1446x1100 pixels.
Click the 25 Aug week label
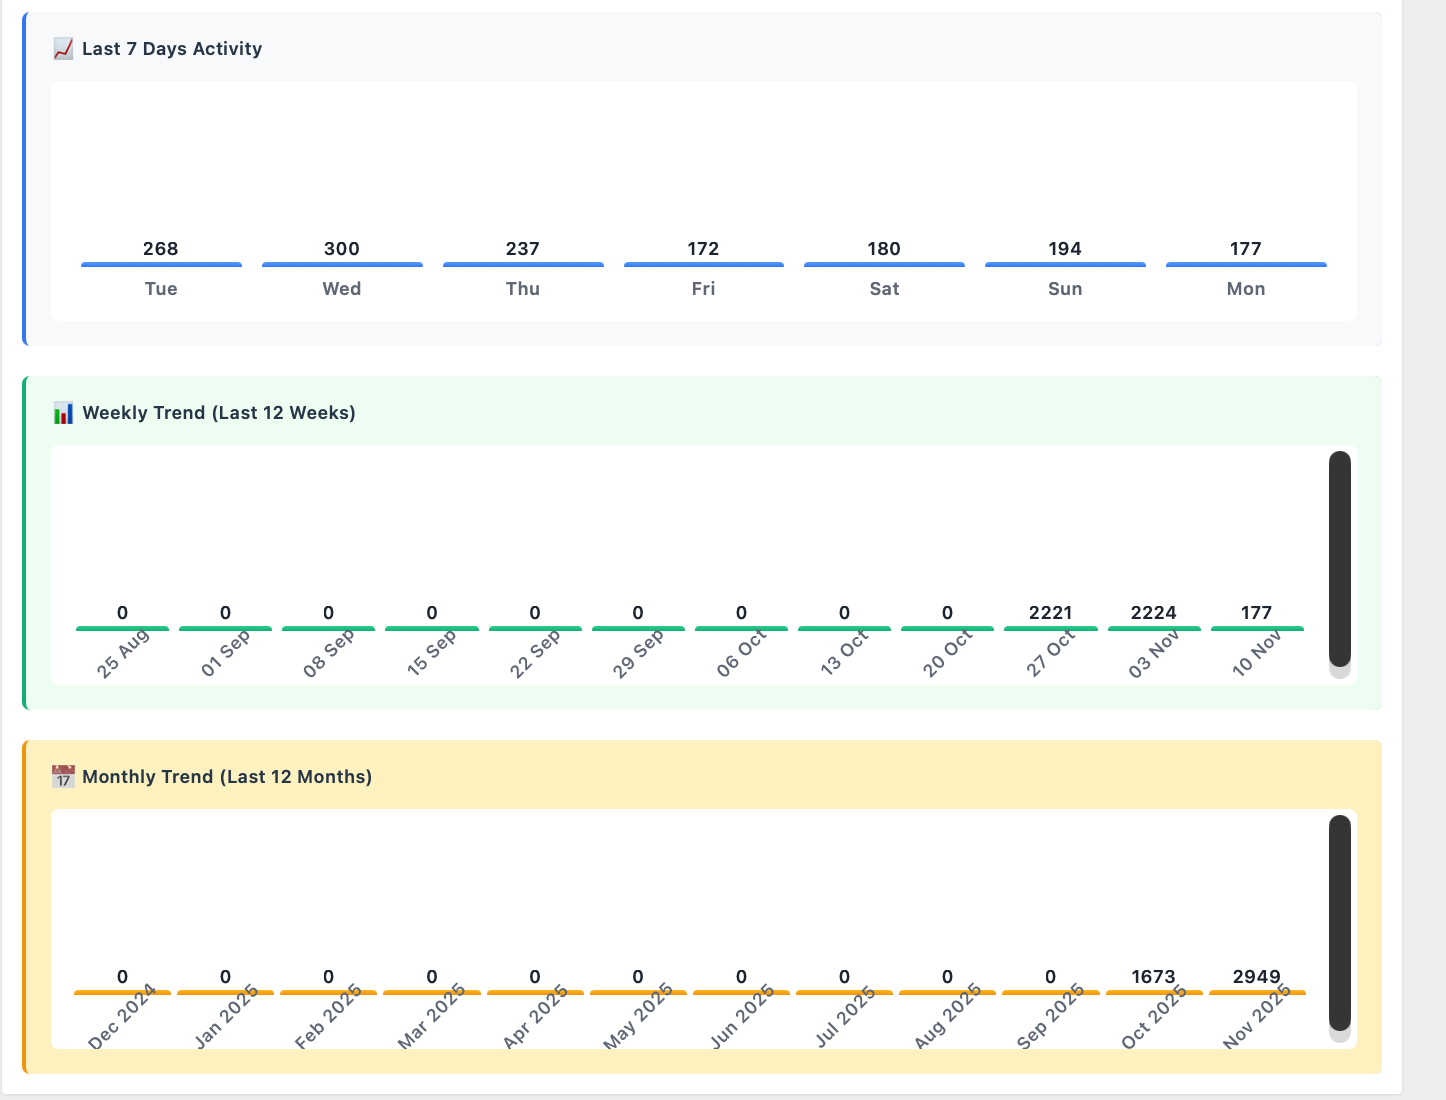tap(123, 655)
